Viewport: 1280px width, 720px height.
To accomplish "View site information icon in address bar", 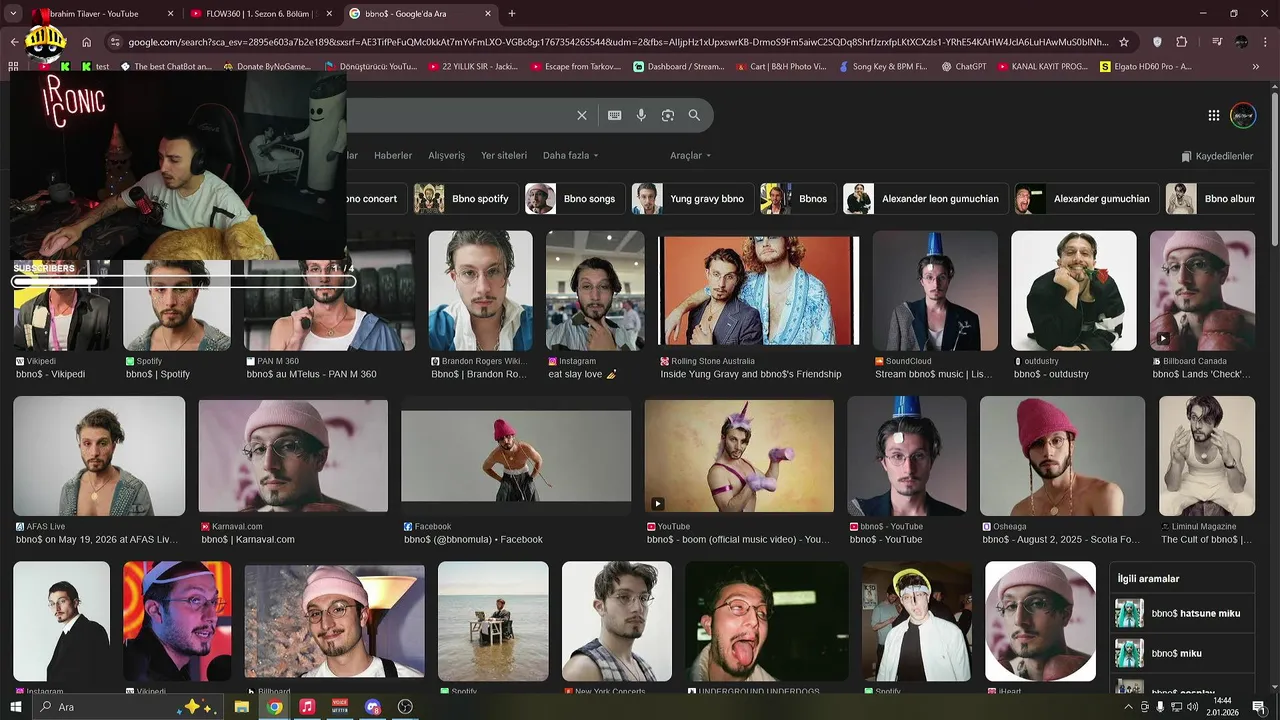I will click(115, 42).
